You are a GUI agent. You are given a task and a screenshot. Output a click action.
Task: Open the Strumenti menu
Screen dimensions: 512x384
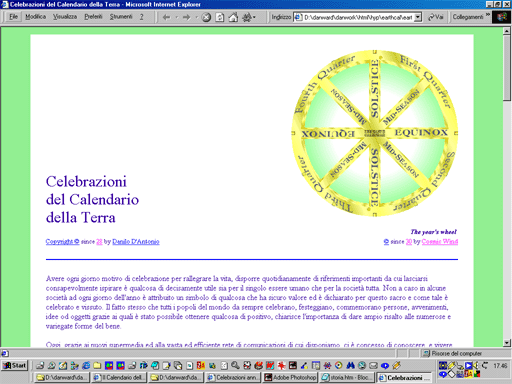click(x=121, y=17)
